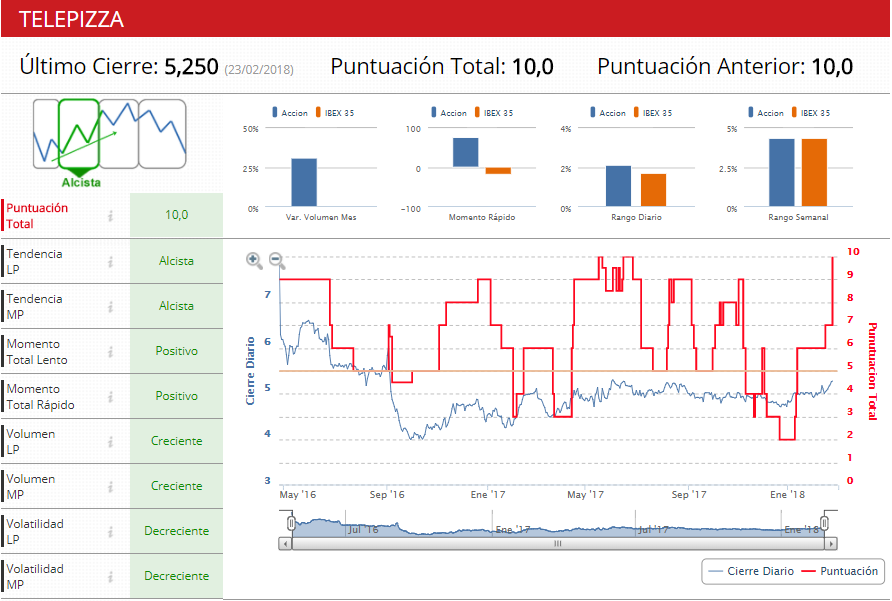This screenshot has width=892, height=601.
Task: Click info icon next to Tendencia MP
Action: point(111,307)
